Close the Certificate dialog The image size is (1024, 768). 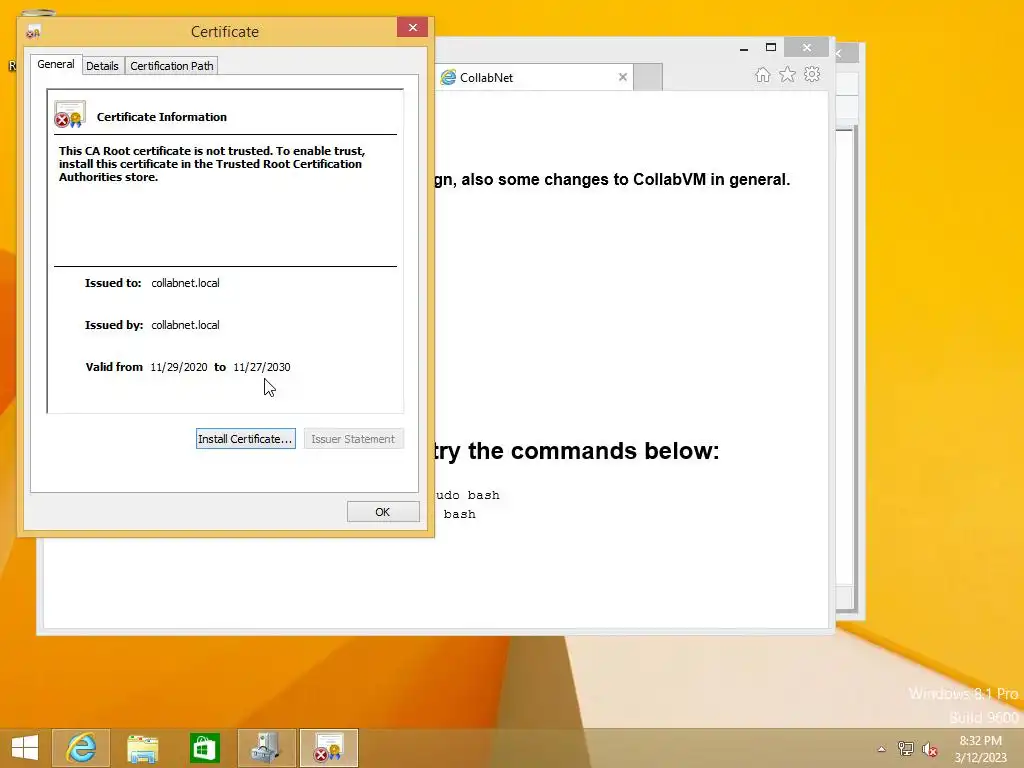pos(412,27)
